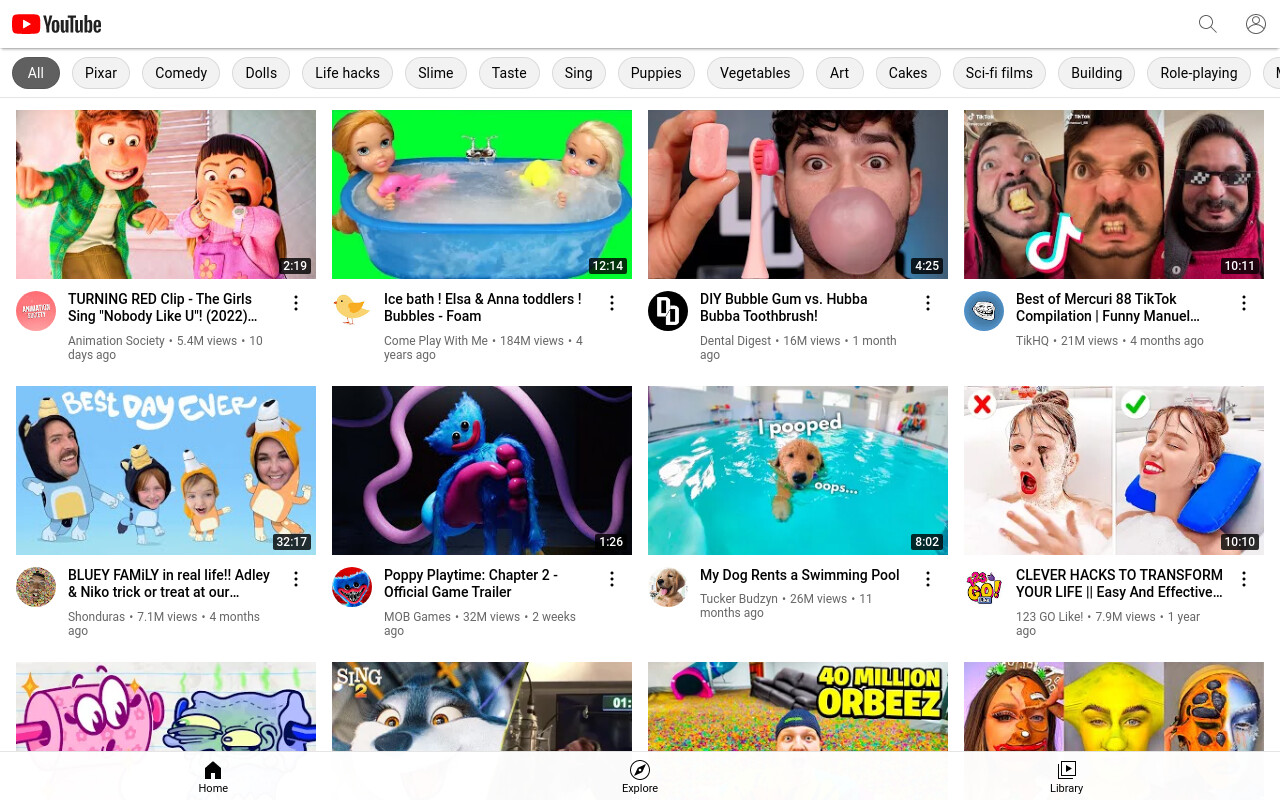Filter videos by Vegetables
Viewport: 1280px width, 800px height.
(755, 73)
